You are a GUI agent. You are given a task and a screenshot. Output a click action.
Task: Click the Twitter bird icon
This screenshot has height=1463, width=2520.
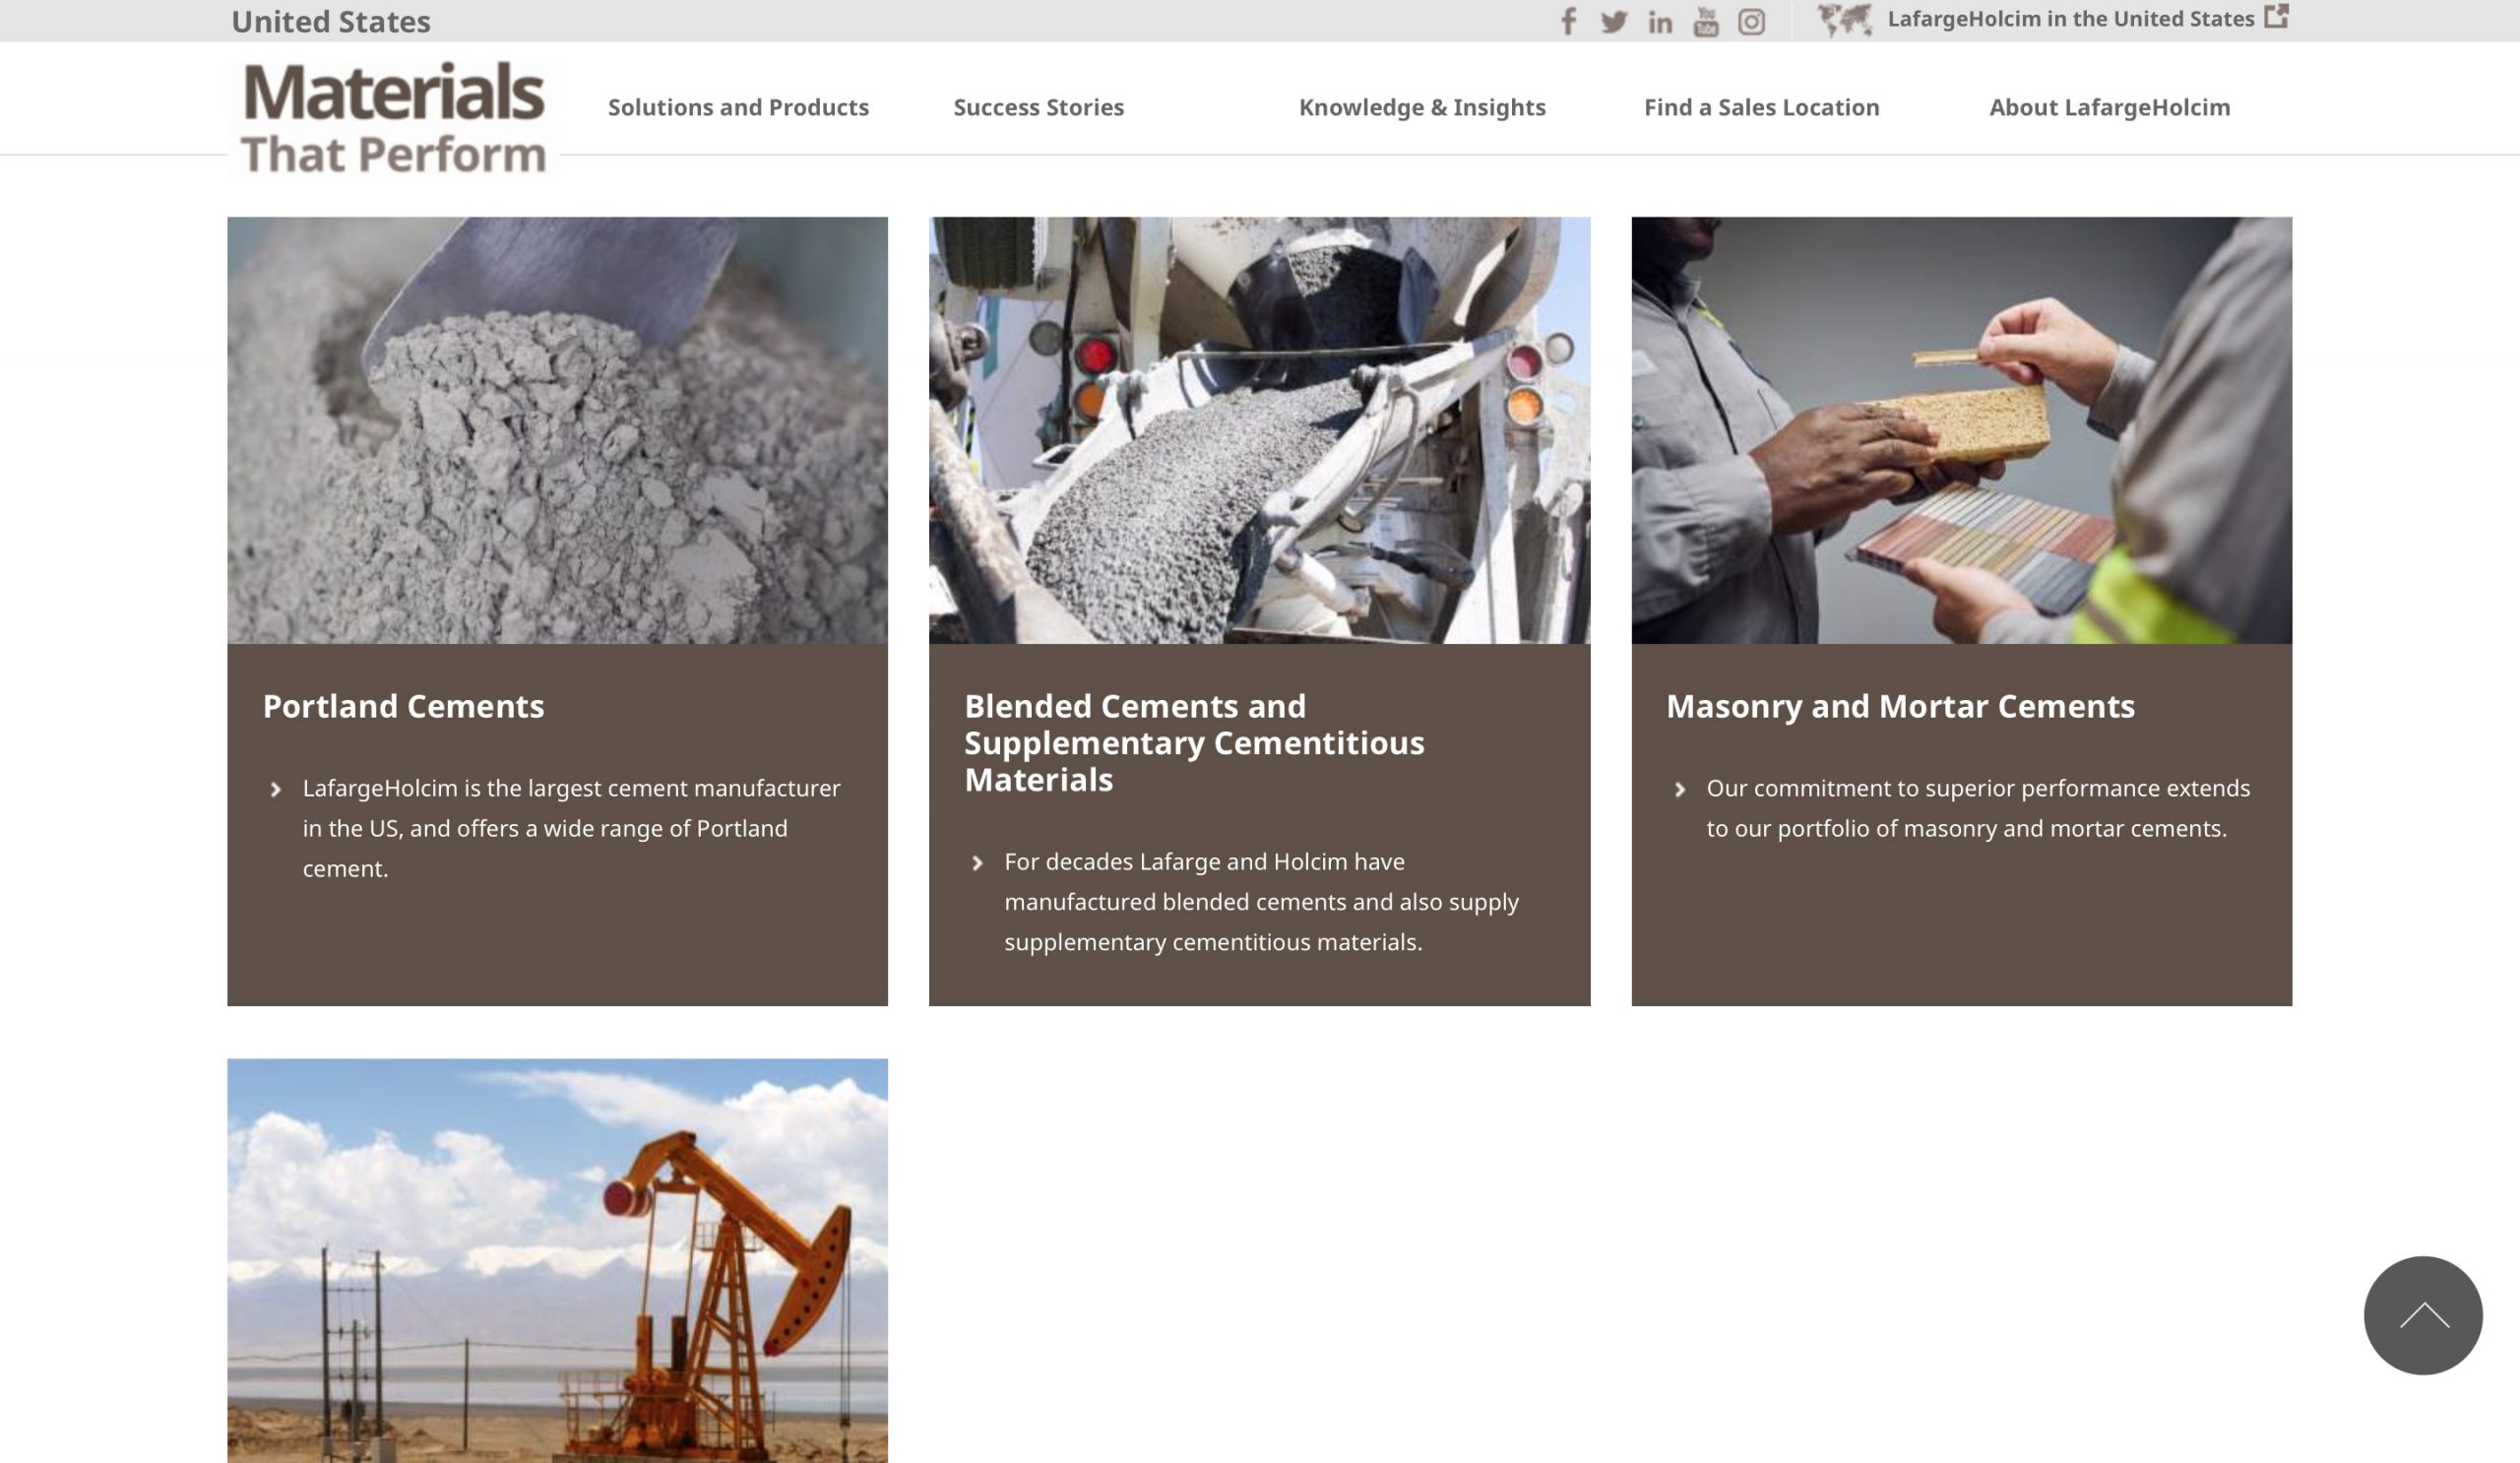click(x=1613, y=22)
